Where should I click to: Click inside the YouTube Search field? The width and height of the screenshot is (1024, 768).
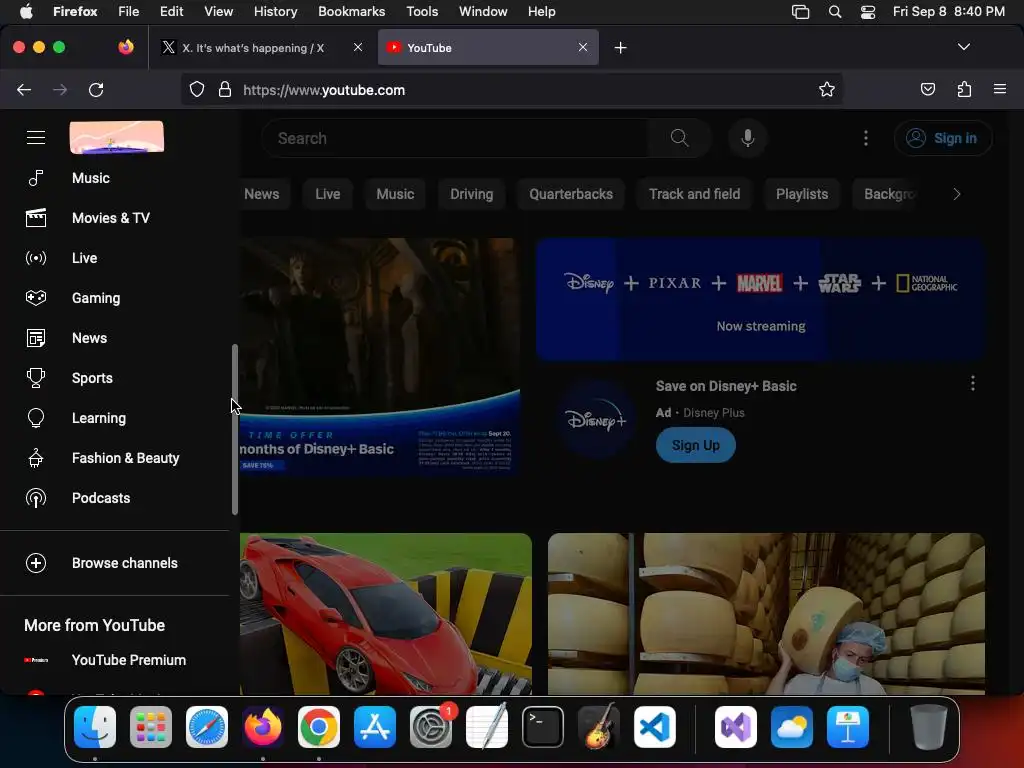tap(457, 138)
